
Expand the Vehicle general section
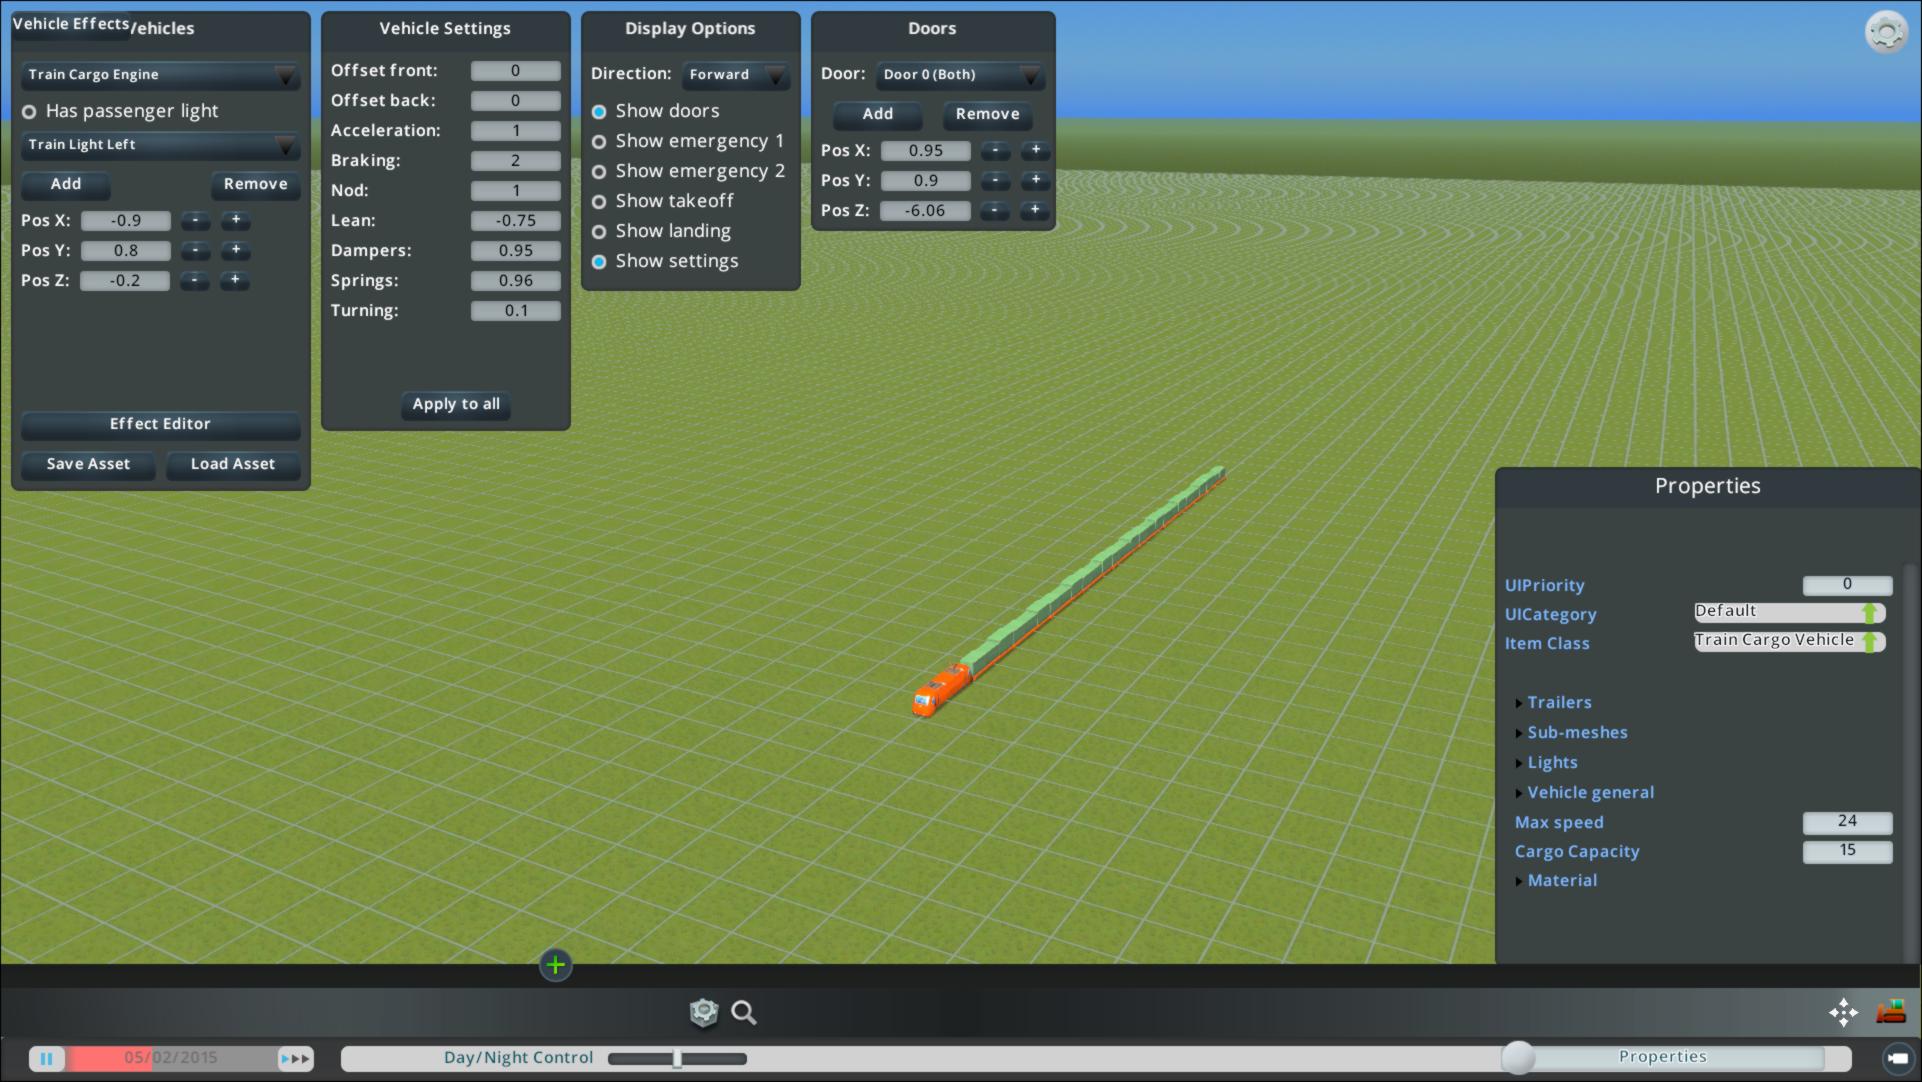point(1589,793)
